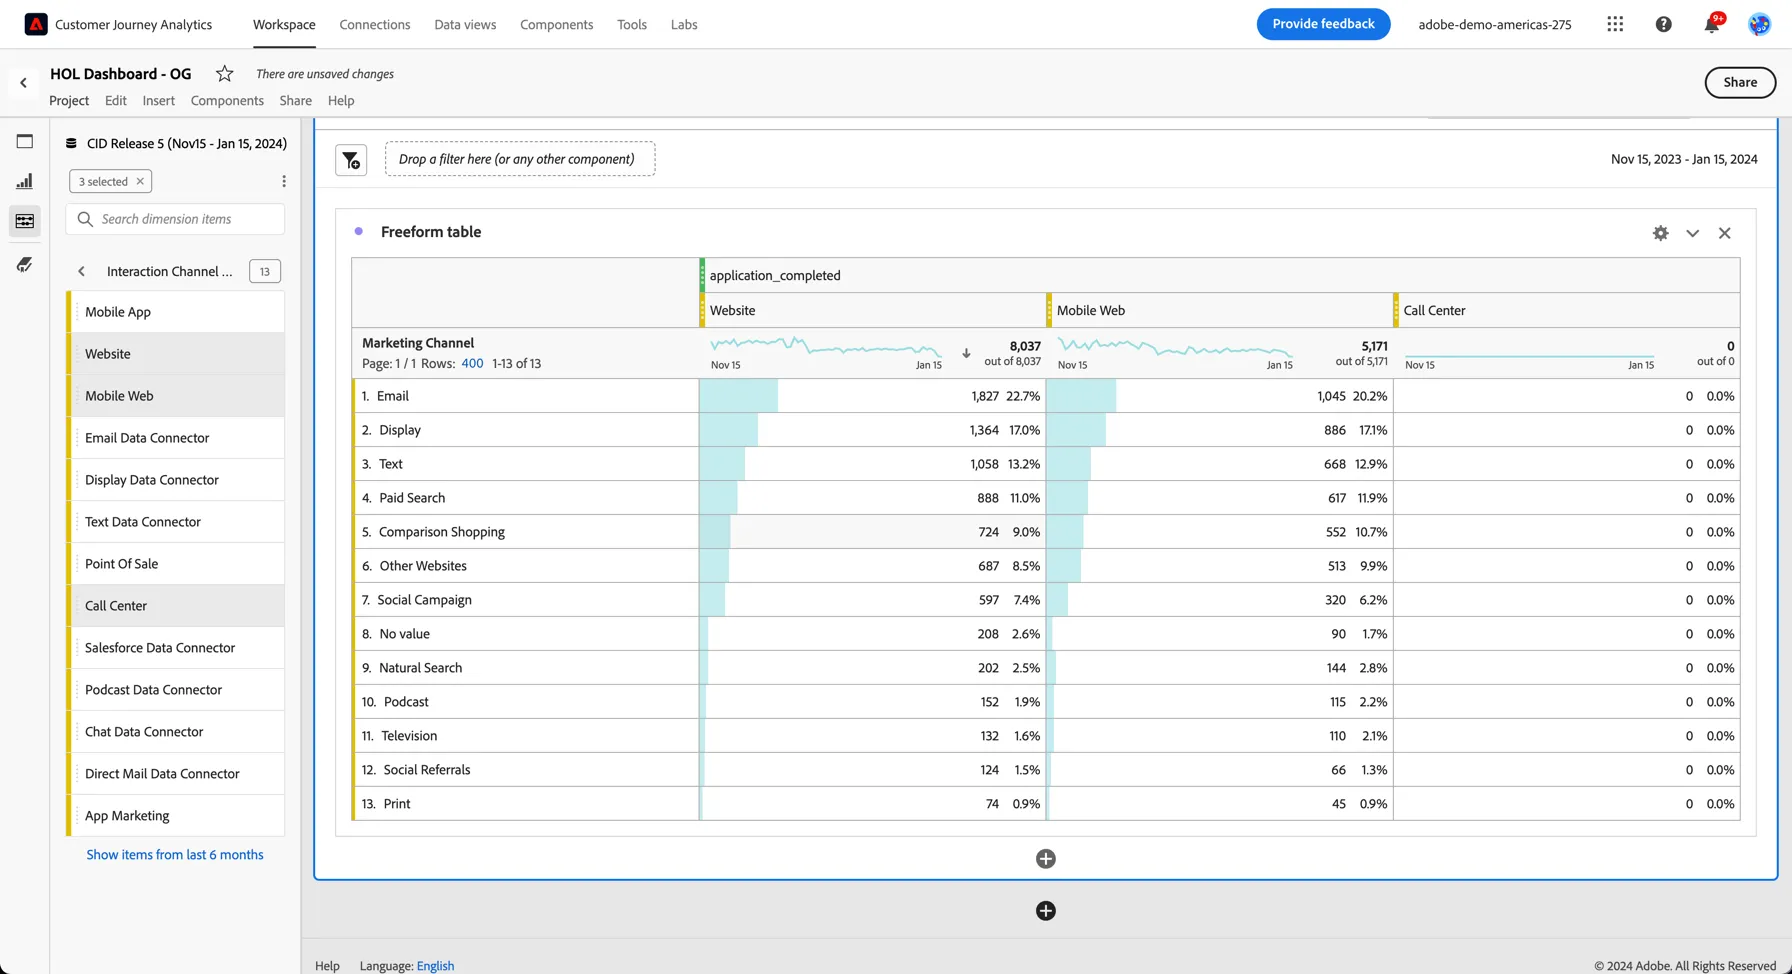Open the user profile avatar
Viewport: 1792px width, 974px height.
(x=1759, y=24)
